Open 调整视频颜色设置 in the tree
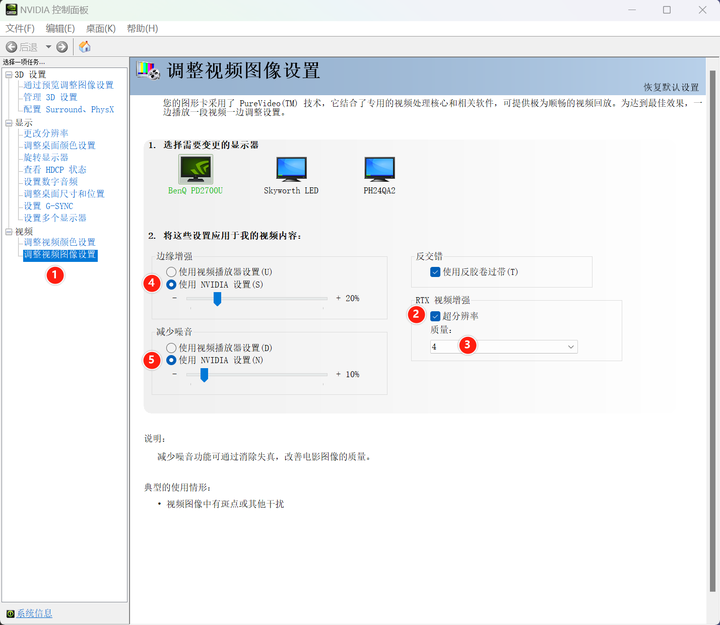The width and height of the screenshot is (720, 625). (x=60, y=242)
